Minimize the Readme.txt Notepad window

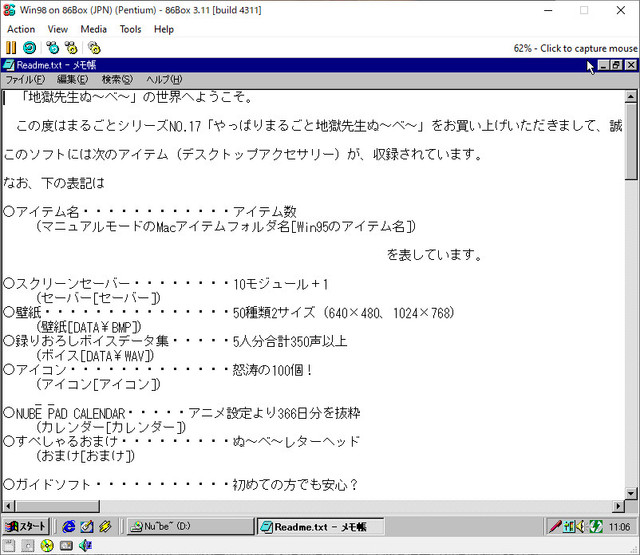point(603,65)
